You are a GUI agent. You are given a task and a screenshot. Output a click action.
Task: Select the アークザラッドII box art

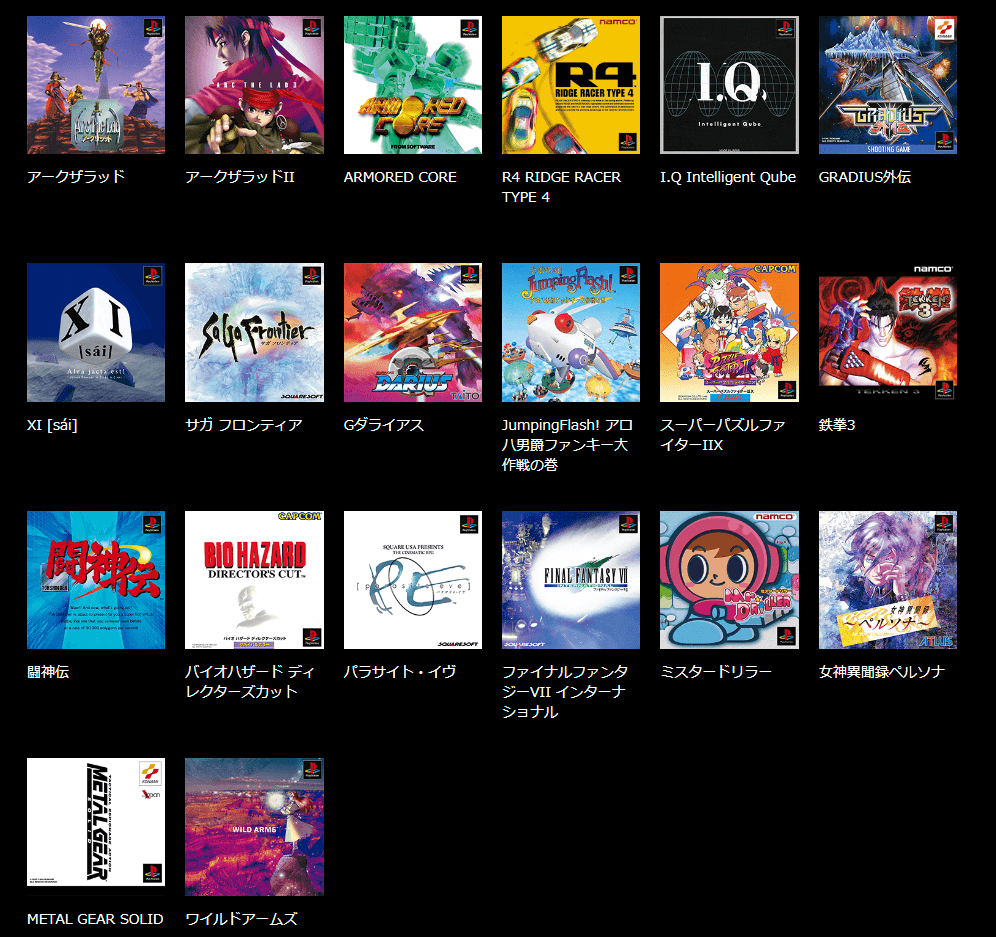point(253,84)
